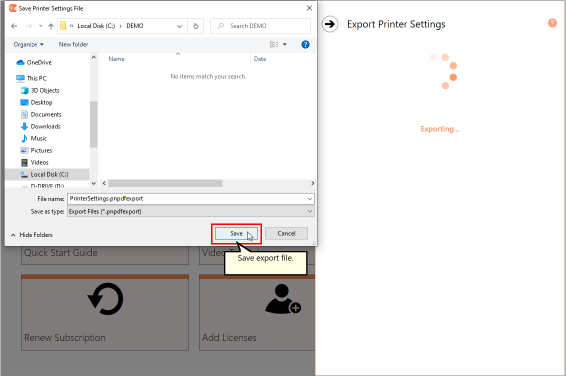Open the Organize menu
The width and height of the screenshot is (566, 376).
(x=29, y=44)
